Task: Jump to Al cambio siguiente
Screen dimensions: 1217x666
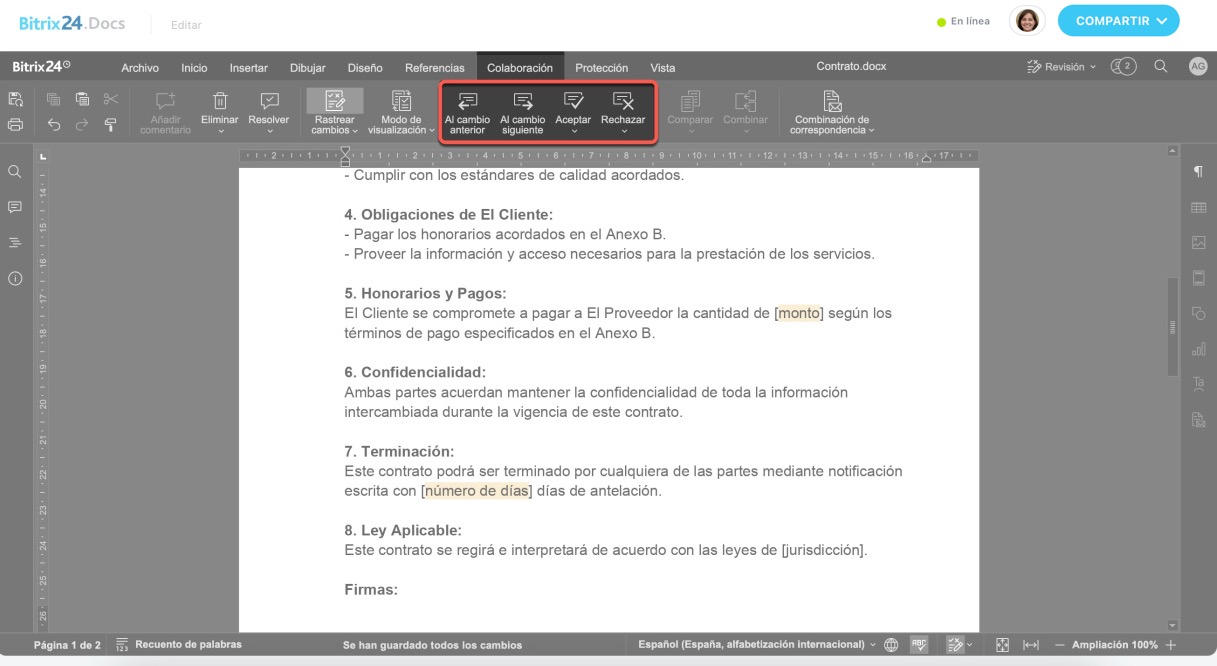Action: (x=522, y=112)
